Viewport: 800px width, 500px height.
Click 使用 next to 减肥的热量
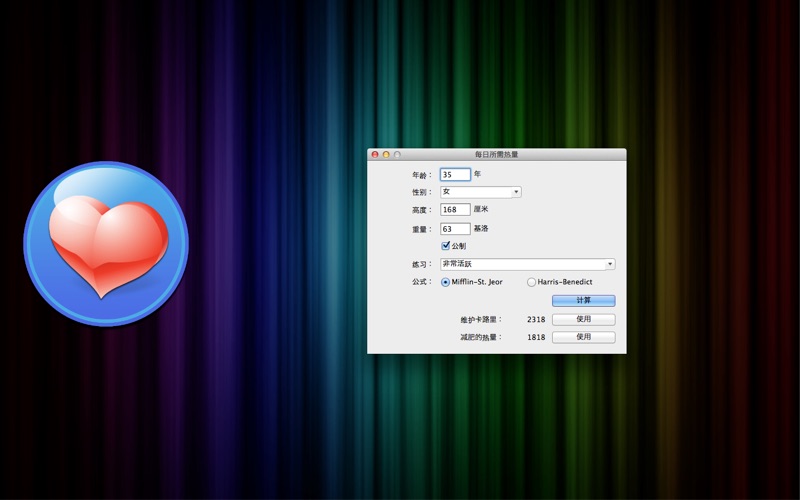tap(583, 337)
